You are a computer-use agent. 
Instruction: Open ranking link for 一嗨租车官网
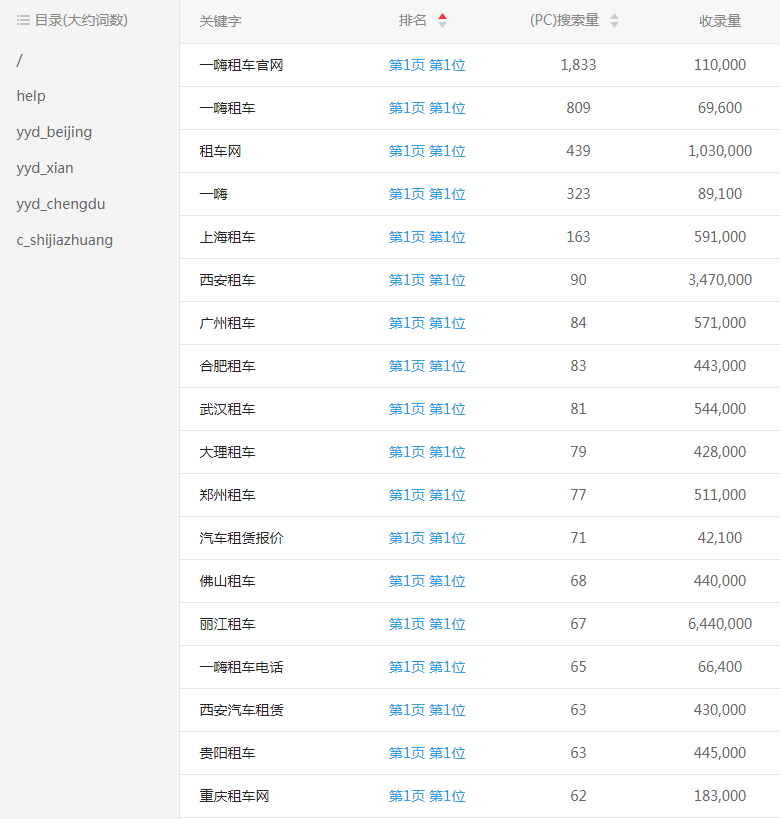point(427,65)
